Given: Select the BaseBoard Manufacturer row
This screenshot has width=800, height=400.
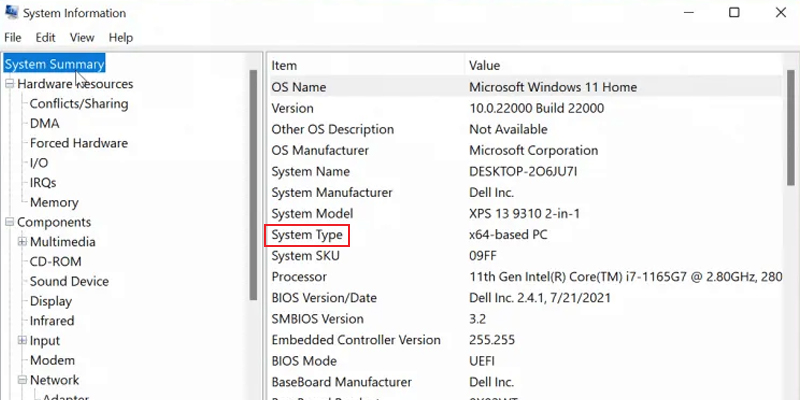Looking at the screenshot, I should pyautogui.click(x=525, y=382).
